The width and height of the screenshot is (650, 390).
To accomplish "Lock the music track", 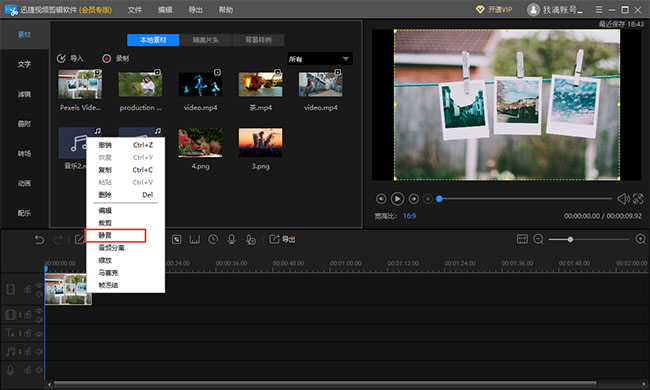I will (x=27, y=351).
